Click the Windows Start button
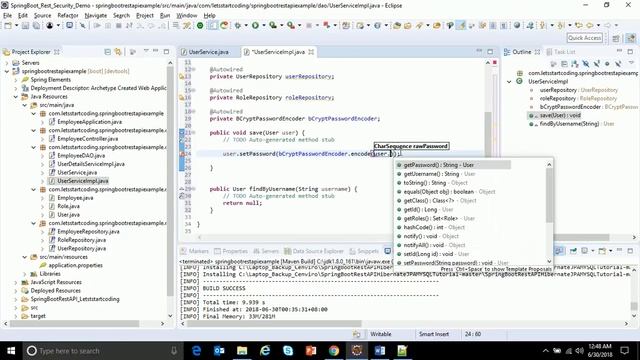The width and height of the screenshot is (640, 360). (x=11, y=351)
